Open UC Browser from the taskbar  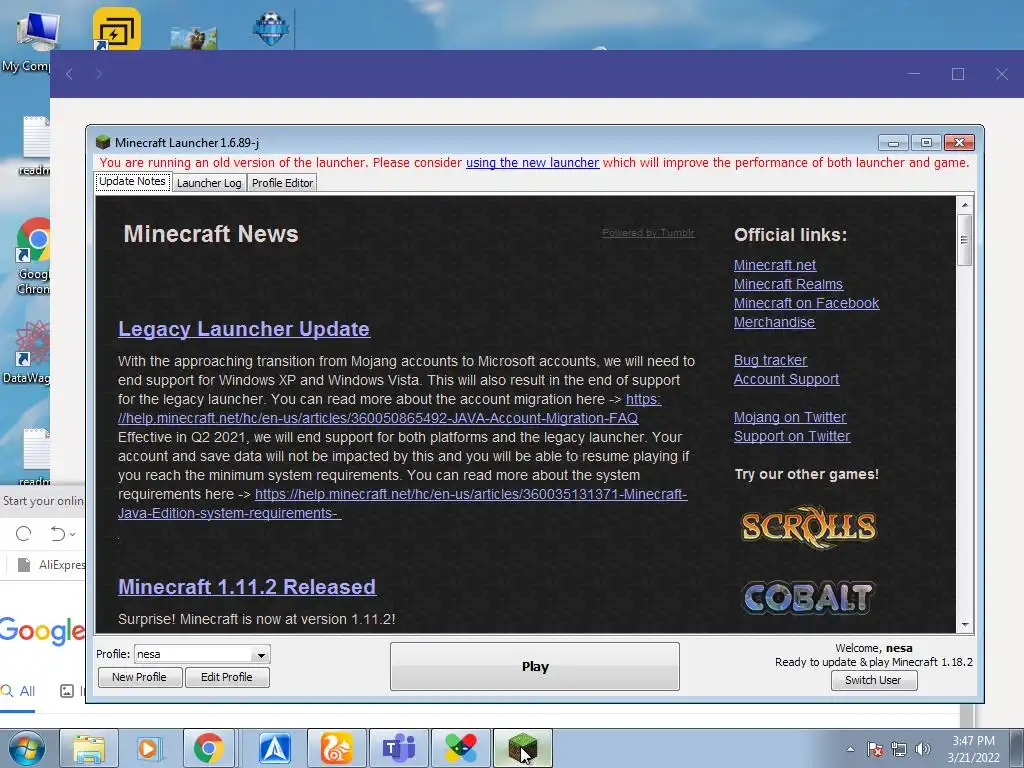pyautogui.click(x=336, y=748)
